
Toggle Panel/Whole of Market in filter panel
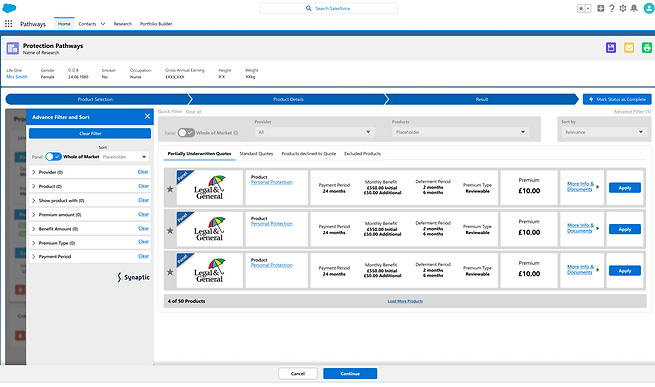53,157
